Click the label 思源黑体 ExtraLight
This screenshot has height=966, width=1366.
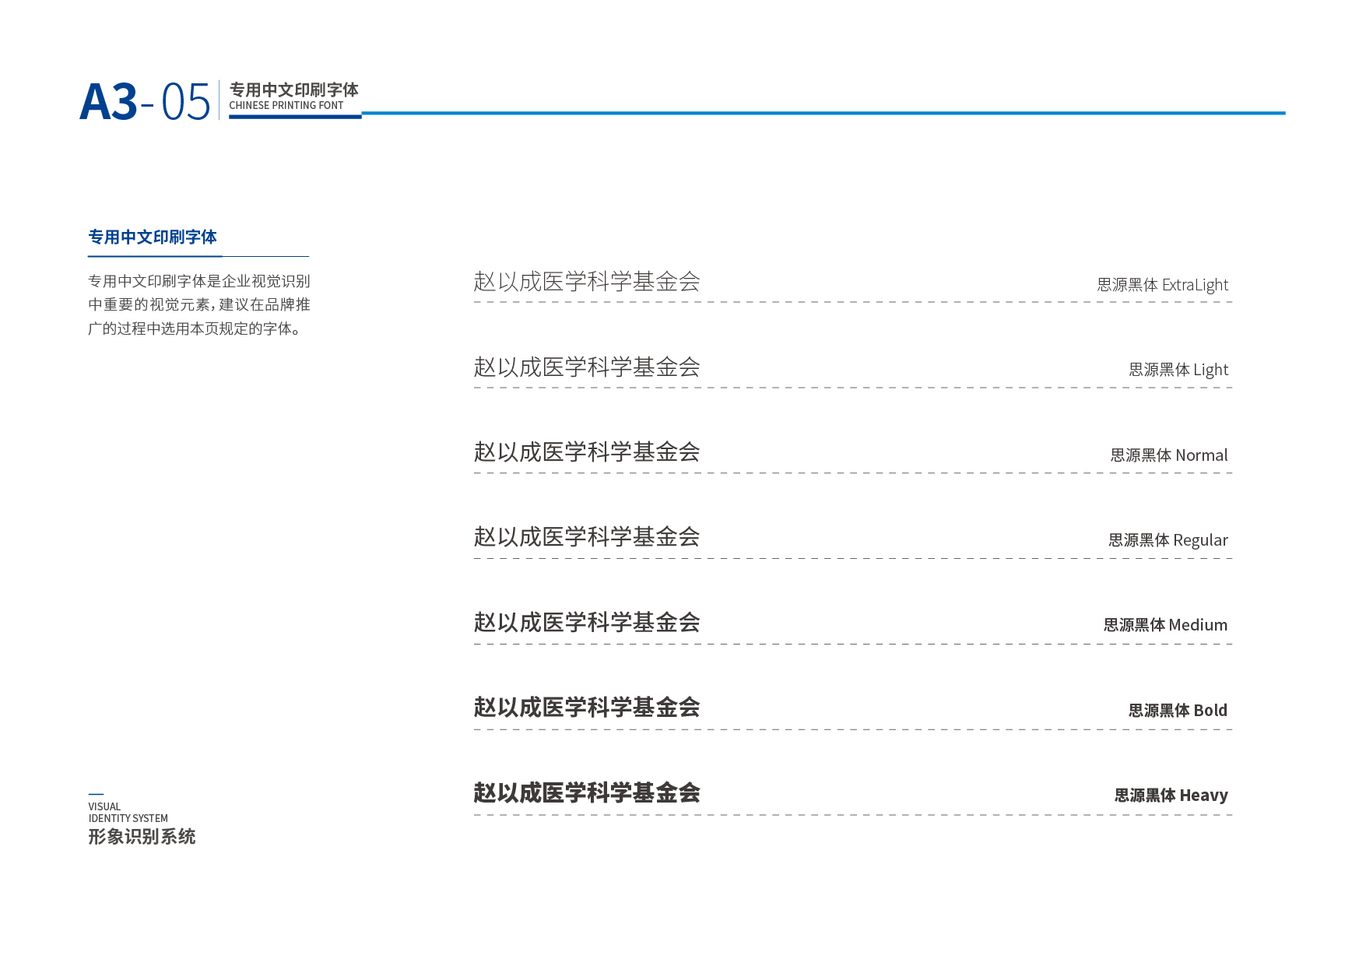tap(1163, 285)
